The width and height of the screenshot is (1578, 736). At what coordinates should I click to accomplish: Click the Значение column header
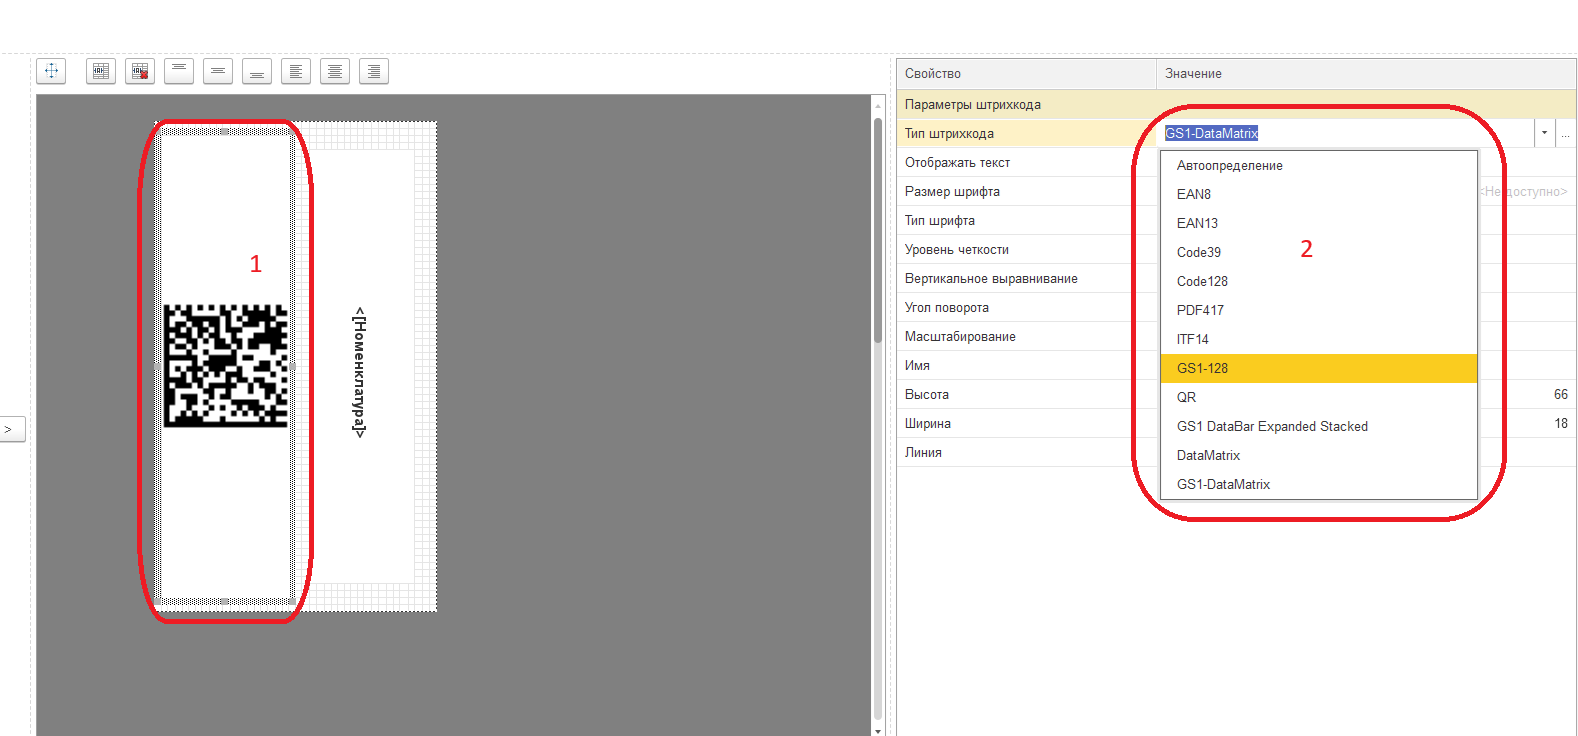tap(1366, 74)
